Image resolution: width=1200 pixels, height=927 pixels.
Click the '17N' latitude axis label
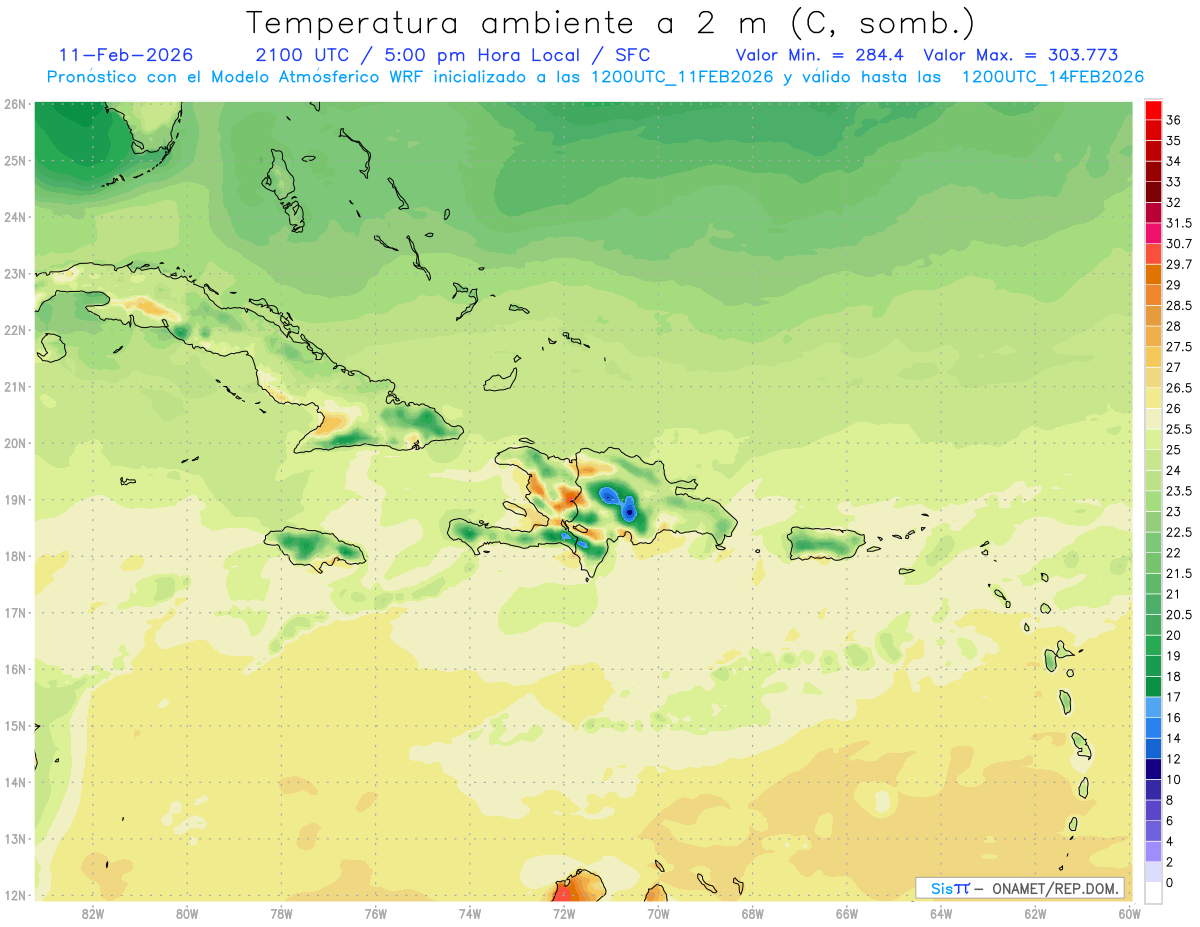pyautogui.click(x=14, y=612)
